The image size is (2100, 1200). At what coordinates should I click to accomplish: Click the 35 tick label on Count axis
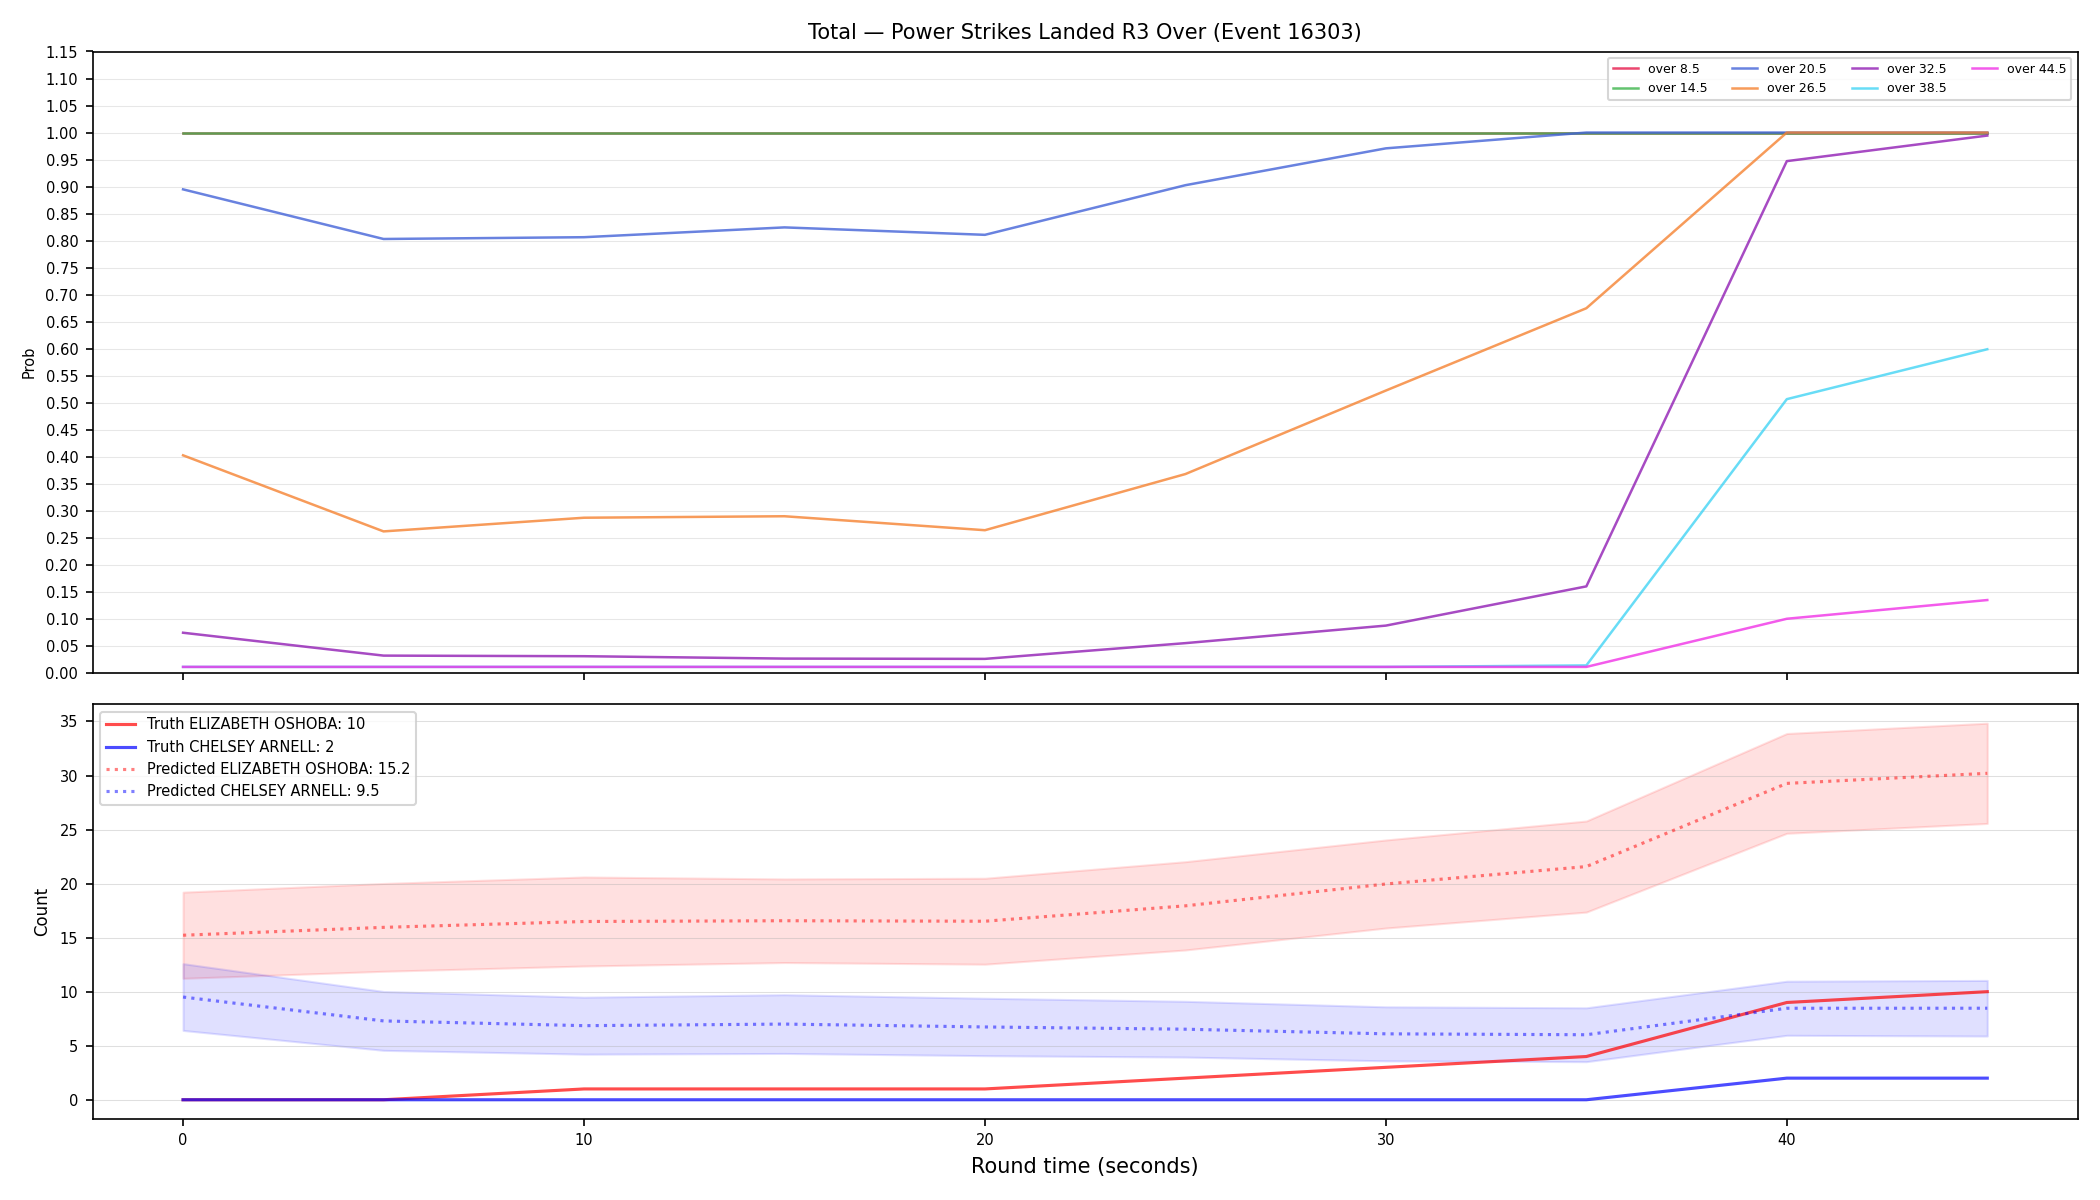coord(69,721)
